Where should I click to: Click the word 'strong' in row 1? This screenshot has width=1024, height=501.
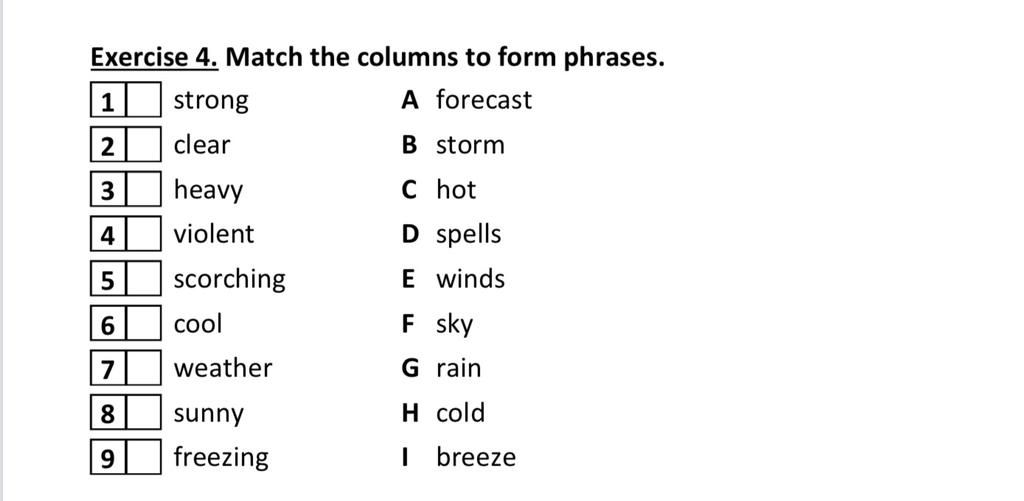click(211, 101)
